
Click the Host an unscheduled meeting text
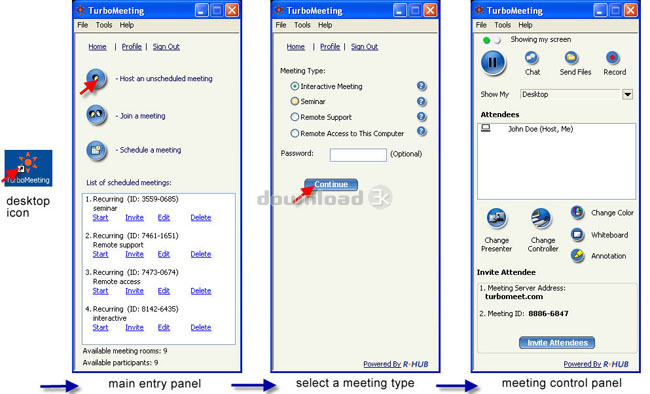(x=166, y=78)
